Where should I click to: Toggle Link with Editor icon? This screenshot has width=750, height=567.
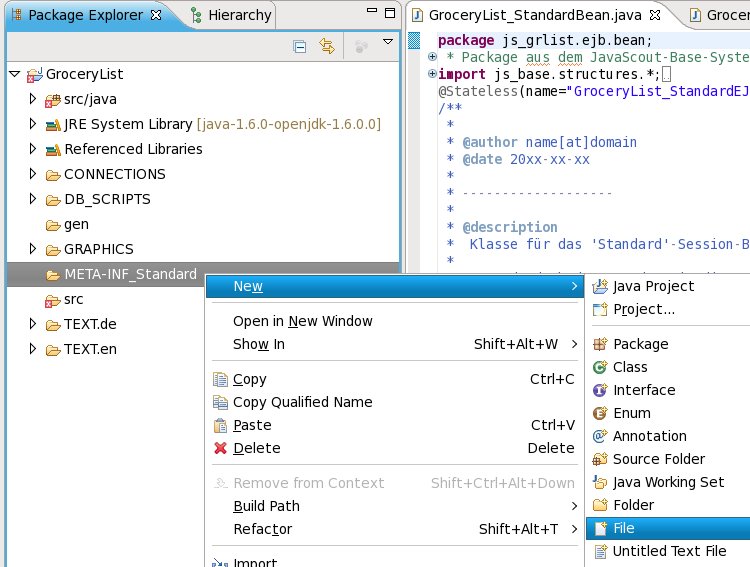tap(326, 45)
